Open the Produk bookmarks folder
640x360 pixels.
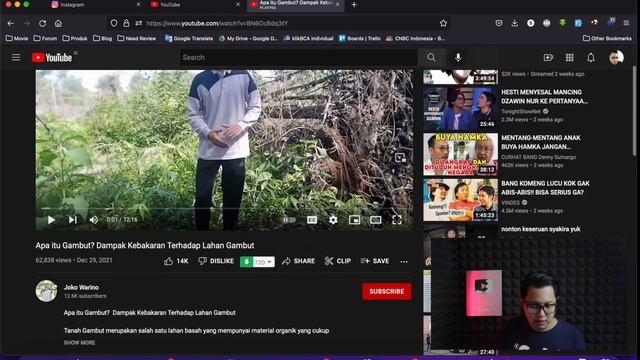click(75, 38)
